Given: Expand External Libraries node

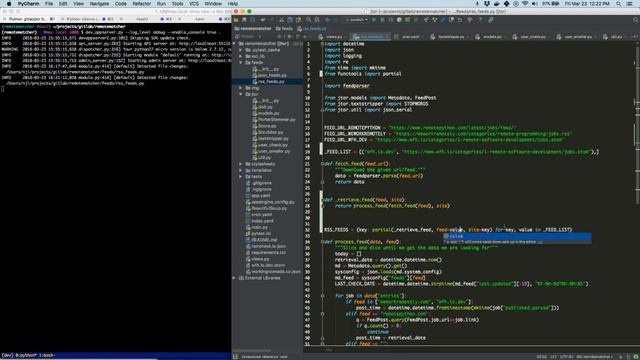Looking at the screenshot, I should (234, 278).
